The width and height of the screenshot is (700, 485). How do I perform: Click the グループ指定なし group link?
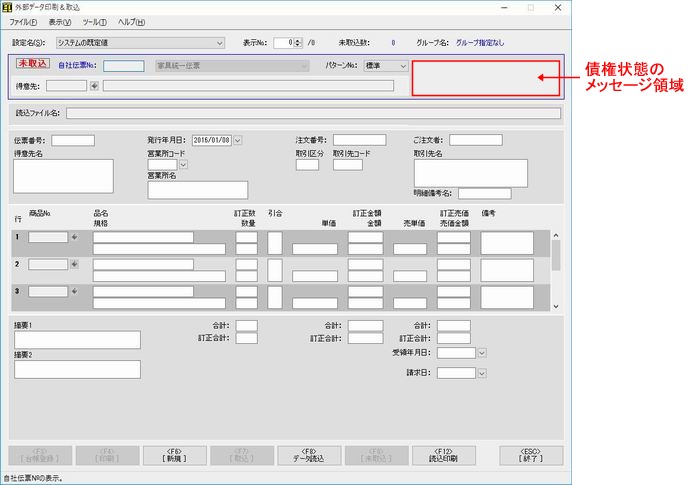coord(480,43)
